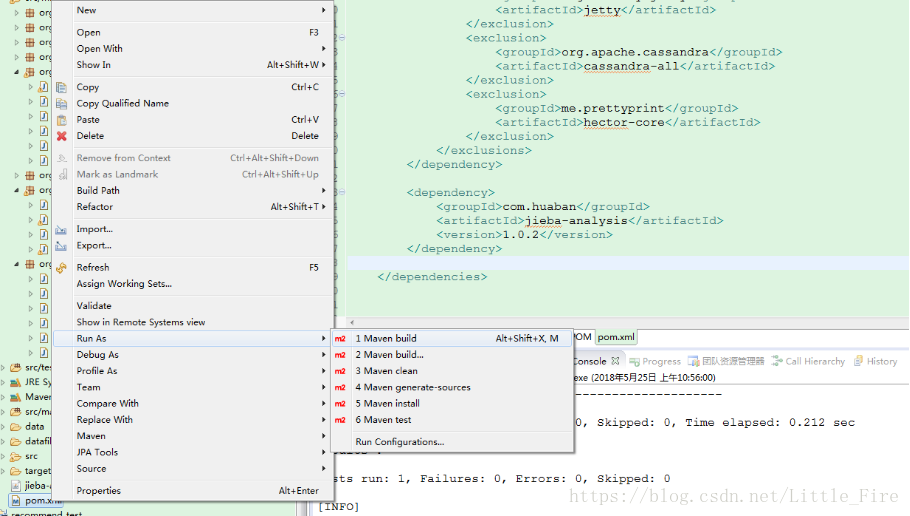Switch to the History tab
This screenshot has height=516, width=910.
click(x=876, y=361)
